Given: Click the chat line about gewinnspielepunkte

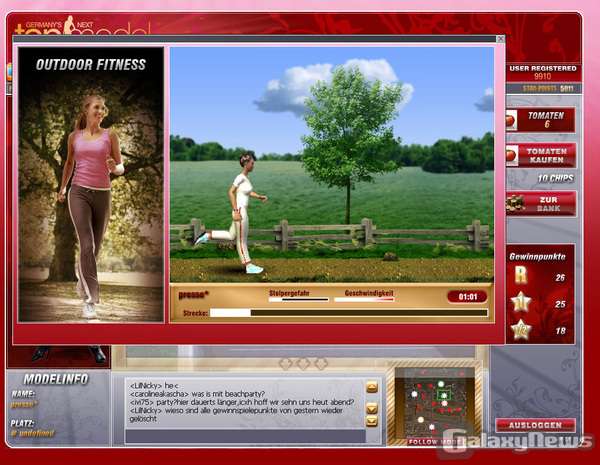Looking at the screenshot, I should 236,414.
